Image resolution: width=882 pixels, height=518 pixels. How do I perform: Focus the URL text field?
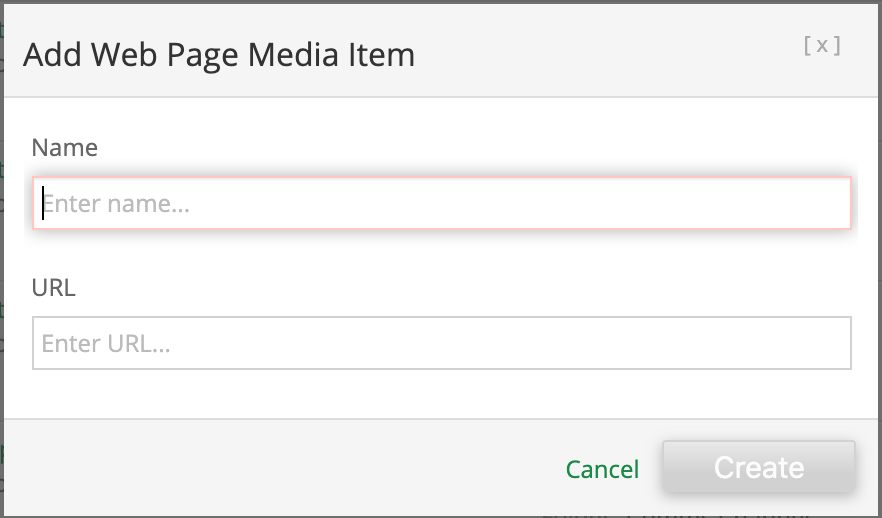pyautogui.click(x=441, y=343)
